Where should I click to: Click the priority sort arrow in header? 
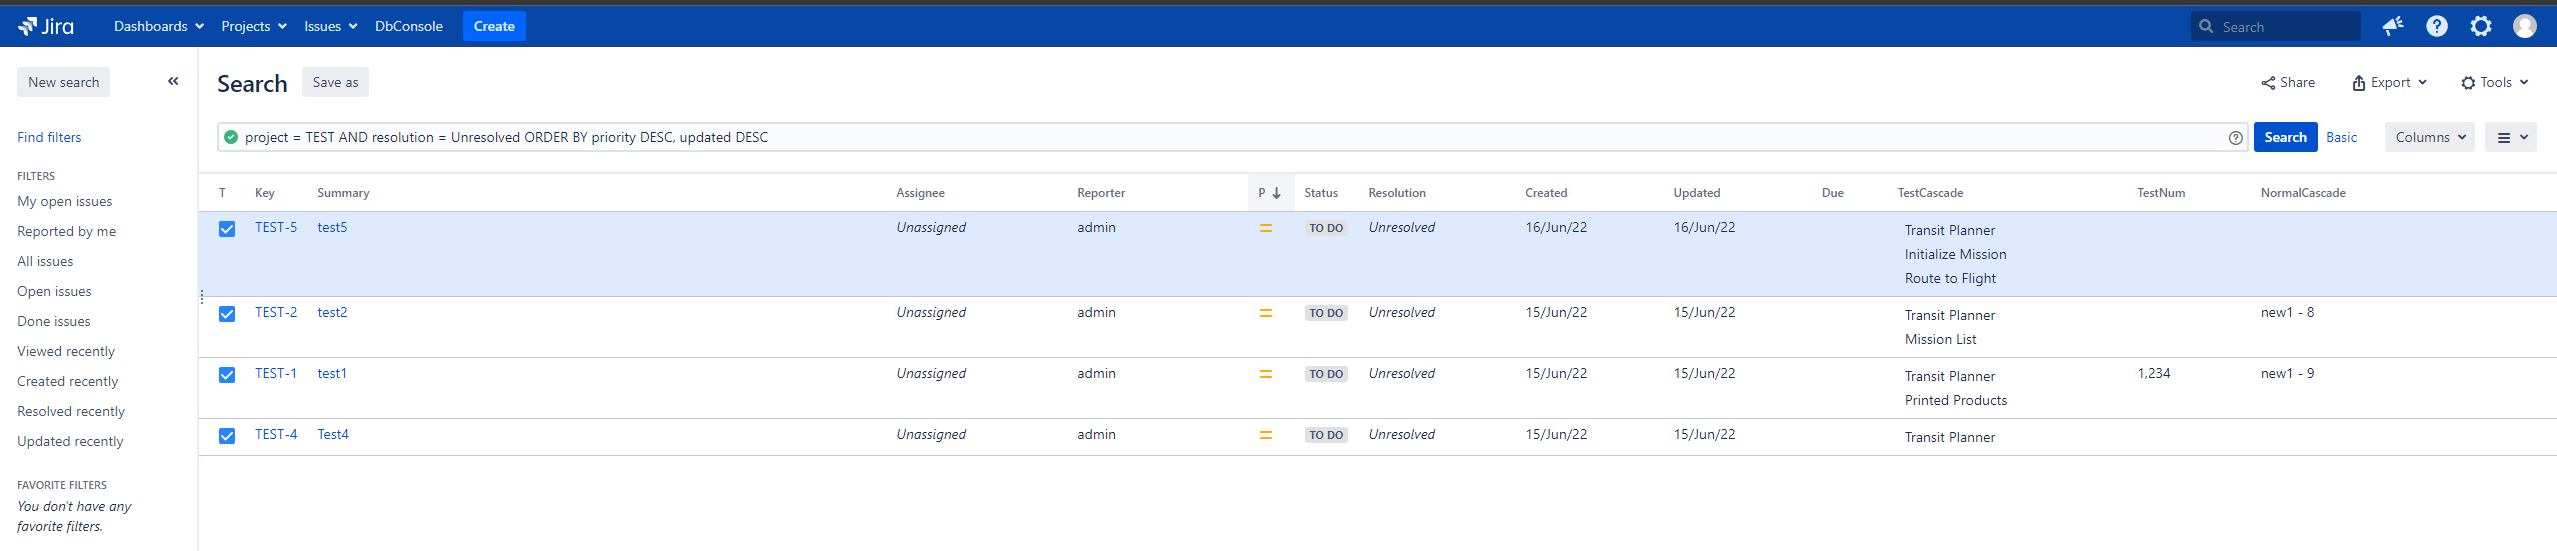[1276, 193]
